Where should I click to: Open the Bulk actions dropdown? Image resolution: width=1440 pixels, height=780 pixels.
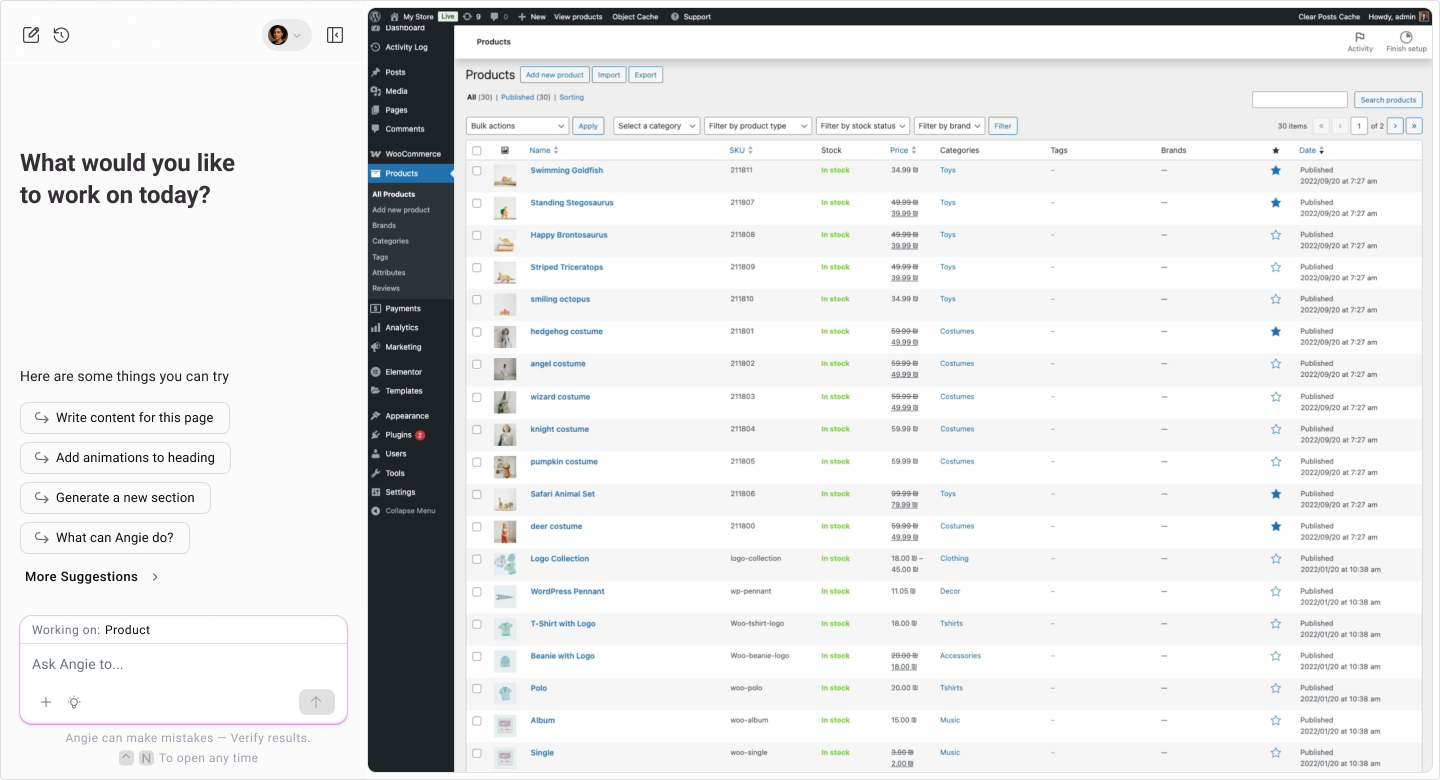(516, 125)
